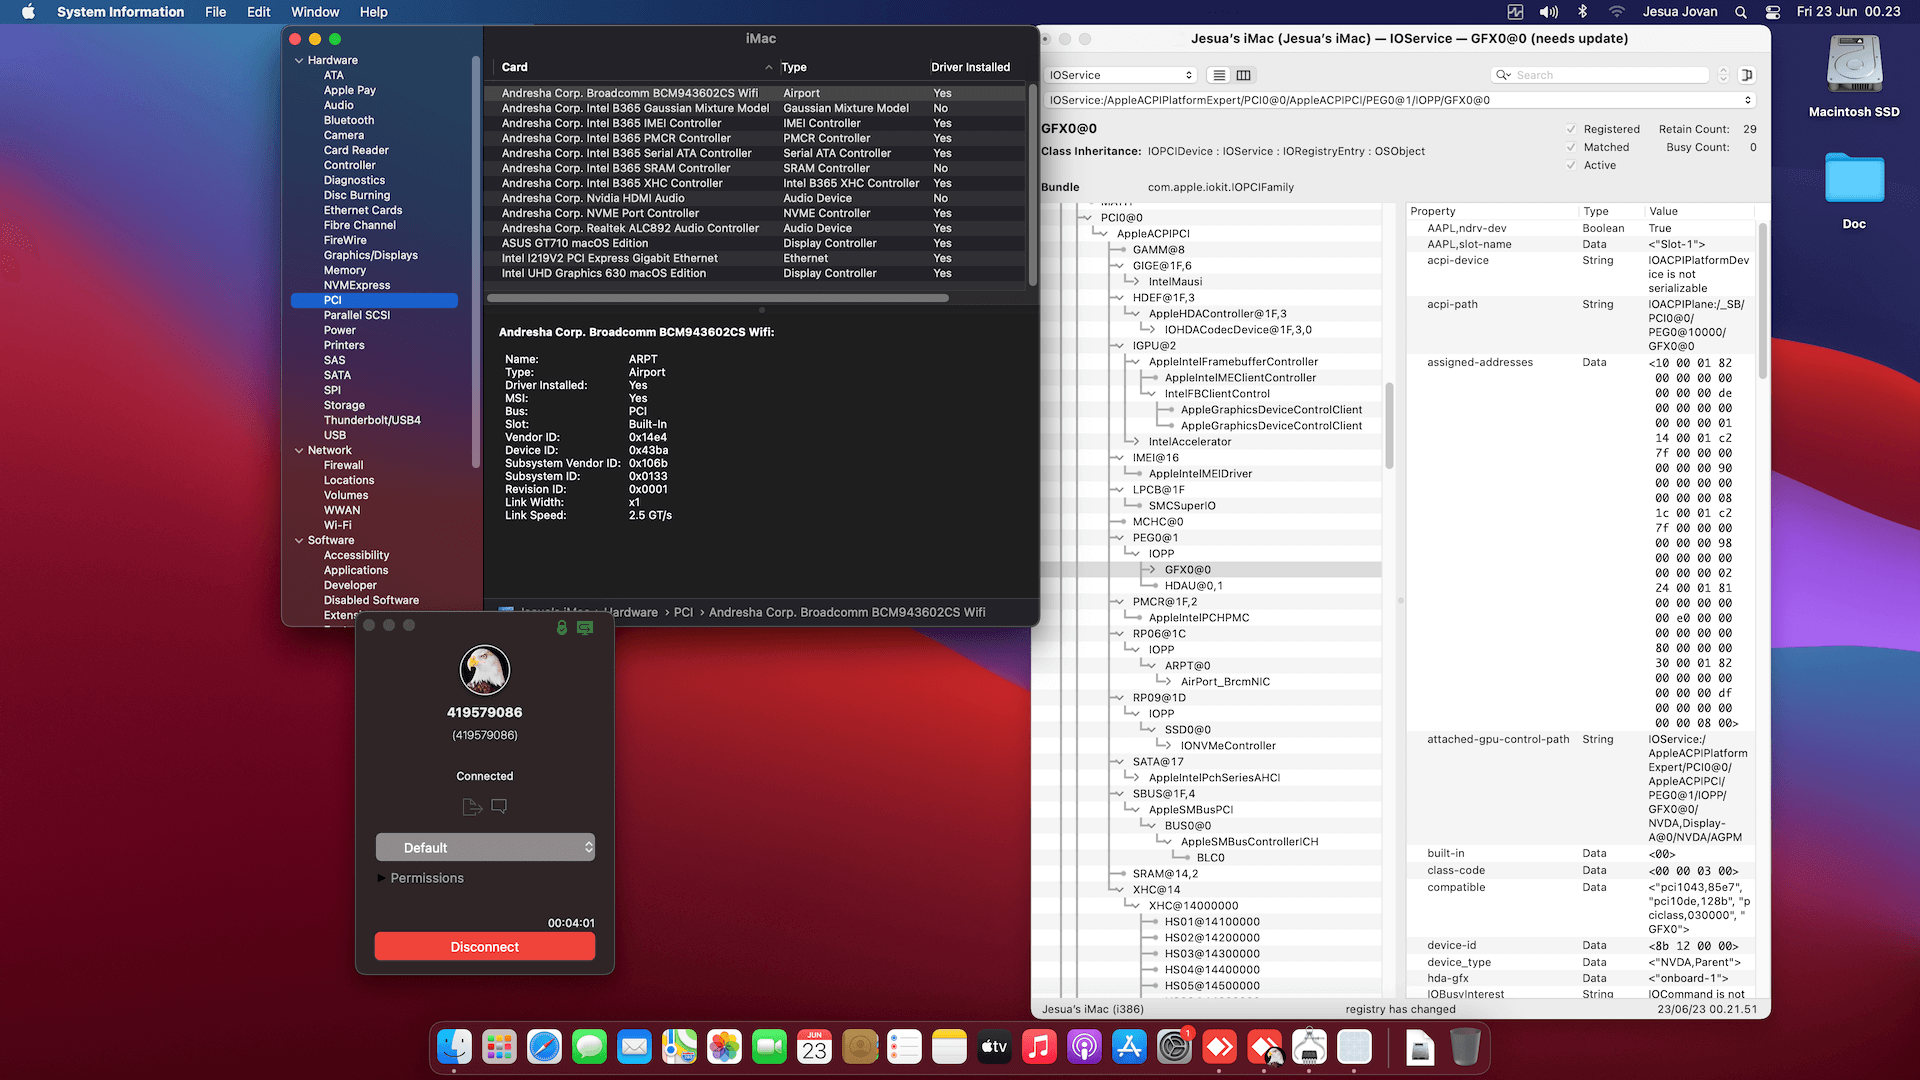Click the horizontal scrollbar under the PCI table
The height and width of the screenshot is (1080, 1920).
718,298
